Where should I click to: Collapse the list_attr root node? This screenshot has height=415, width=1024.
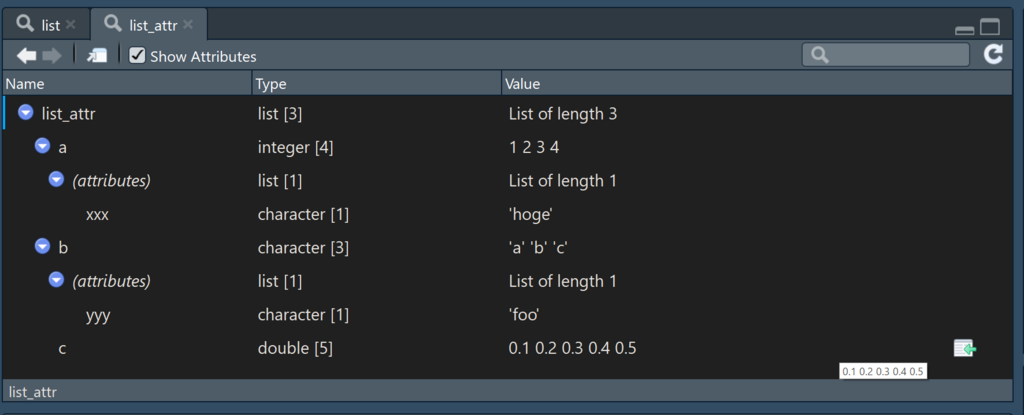coord(25,113)
